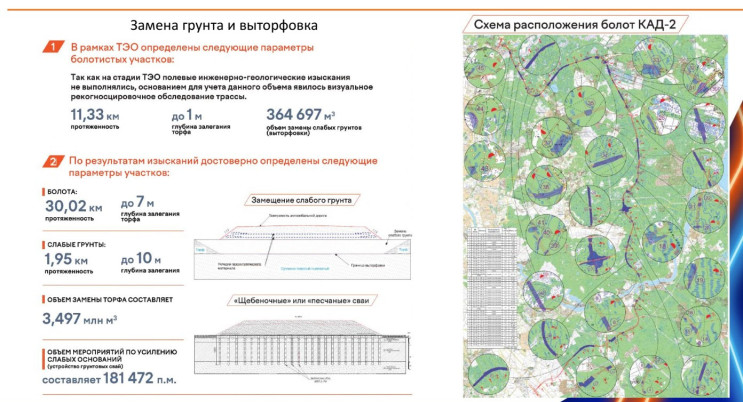Click the "Замещение слабого грунта" diagram label

(x=301, y=200)
